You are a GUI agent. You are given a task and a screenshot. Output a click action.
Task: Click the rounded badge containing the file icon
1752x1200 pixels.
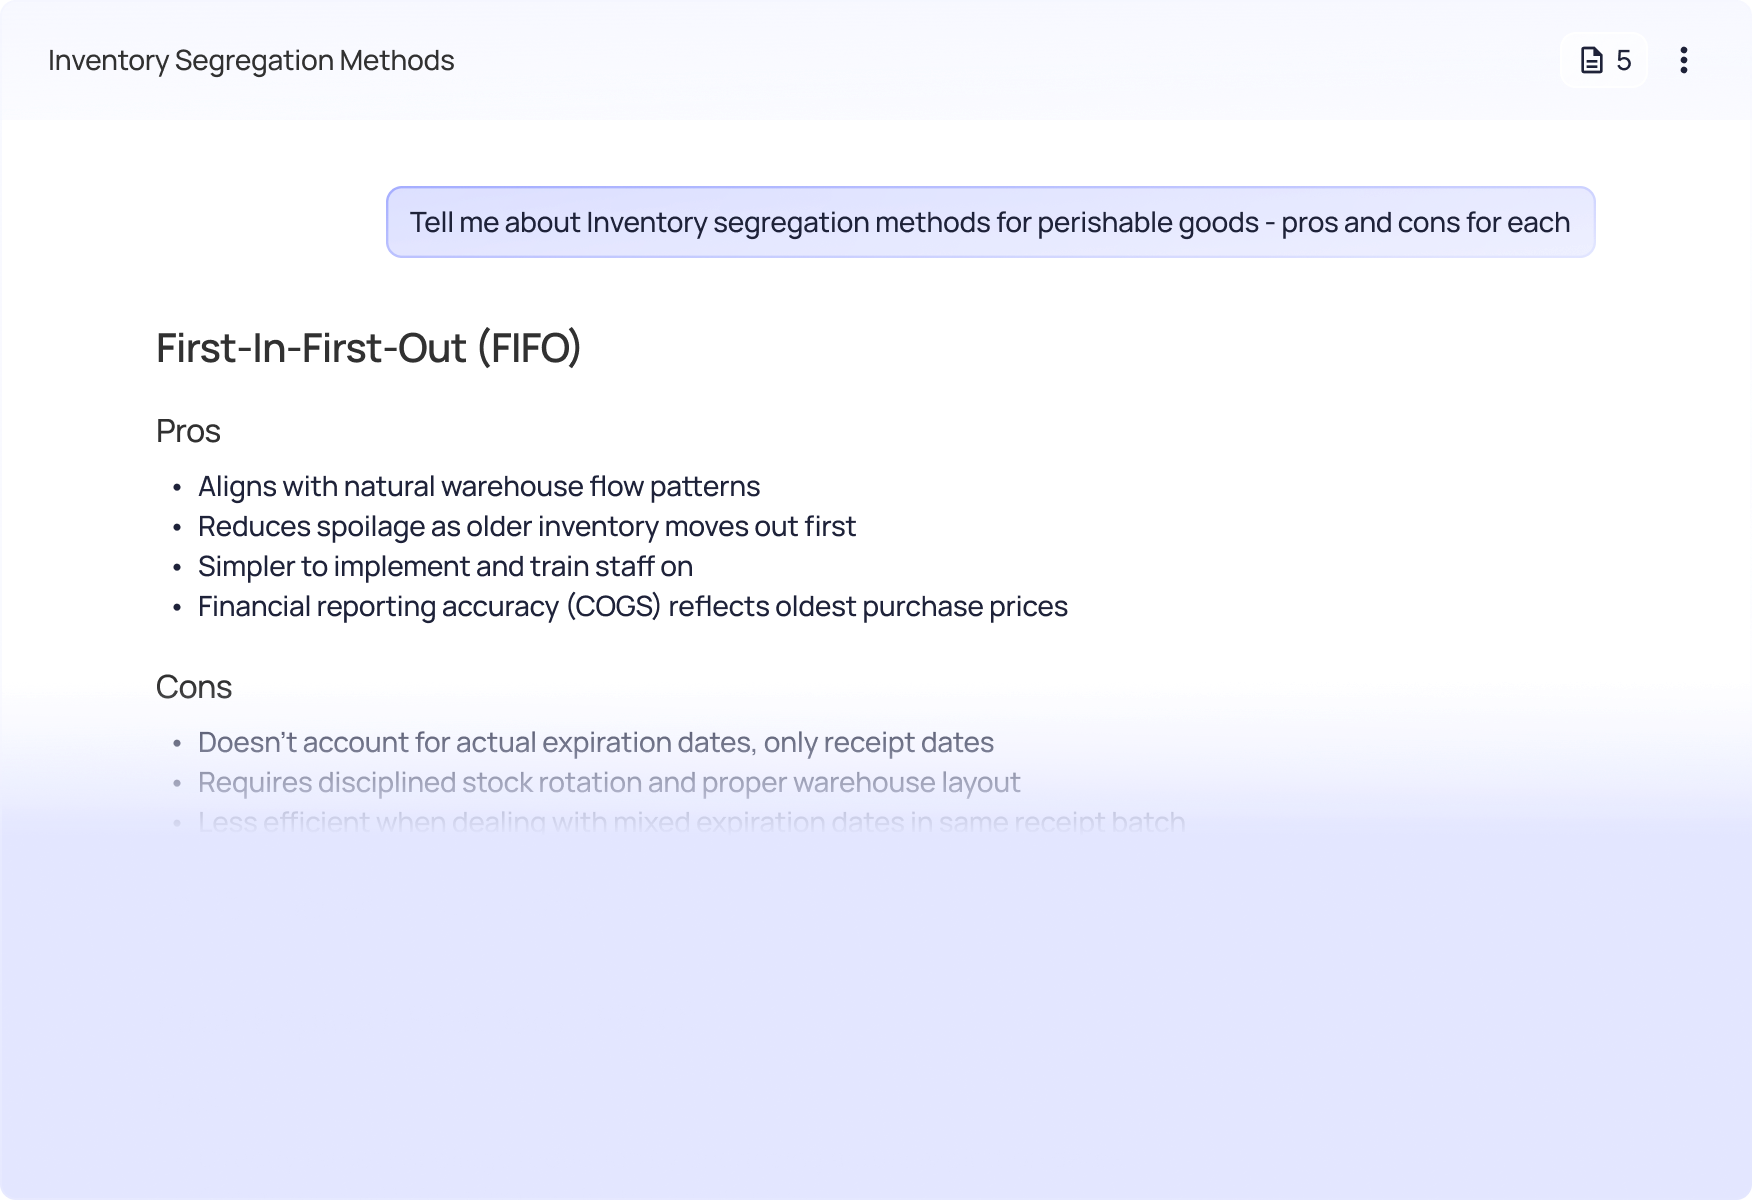click(1604, 60)
